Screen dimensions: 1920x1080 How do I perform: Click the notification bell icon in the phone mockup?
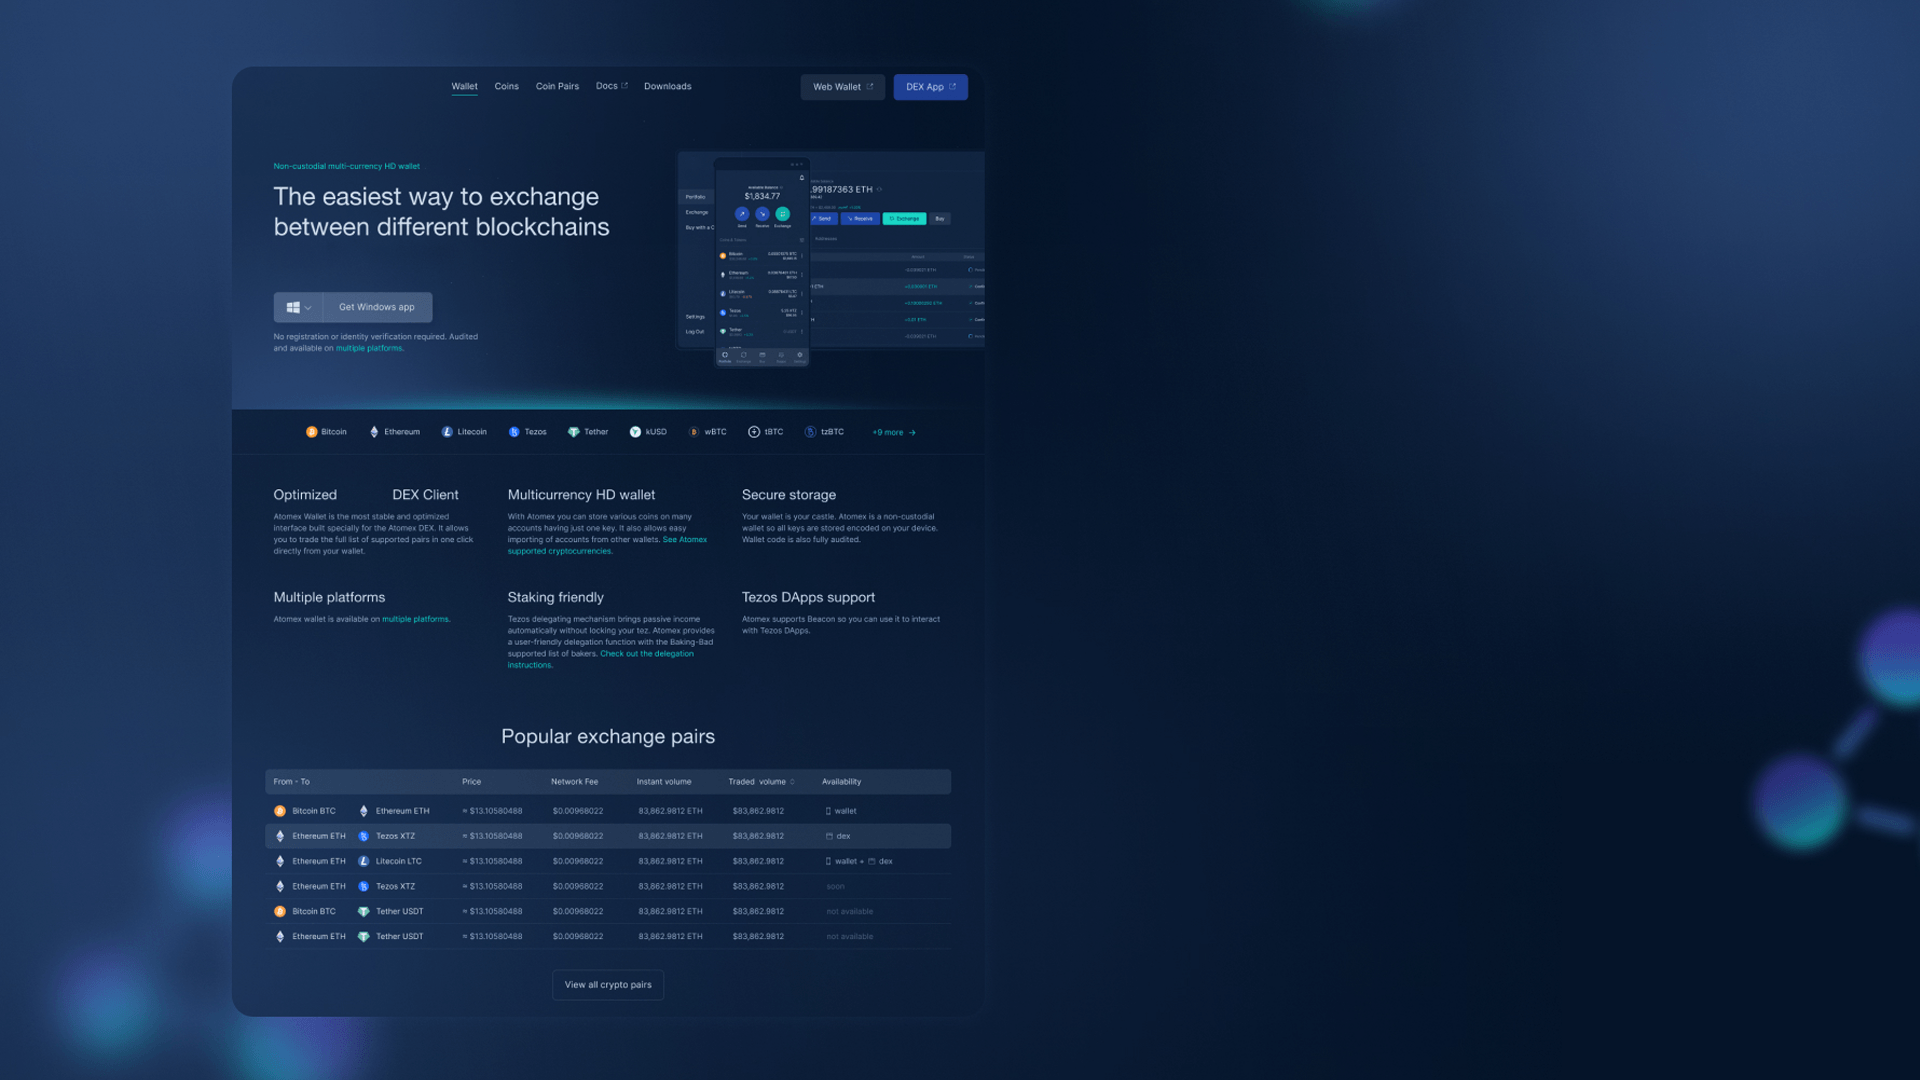tap(801, 178)
